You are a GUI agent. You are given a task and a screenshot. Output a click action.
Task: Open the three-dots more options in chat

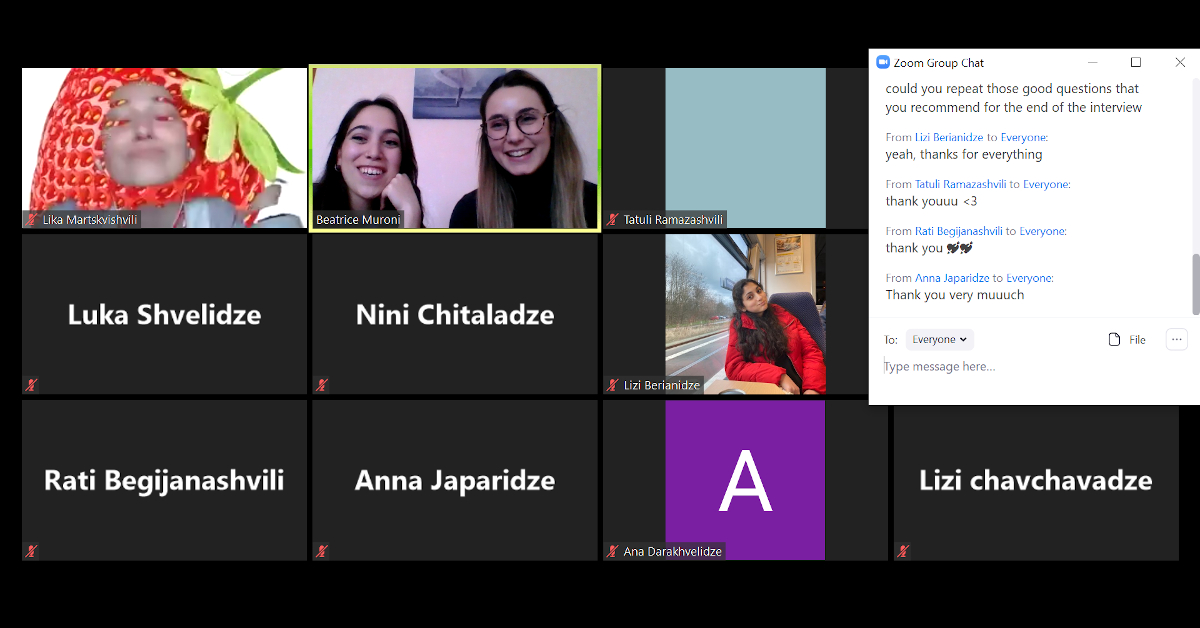point(1177,340)
